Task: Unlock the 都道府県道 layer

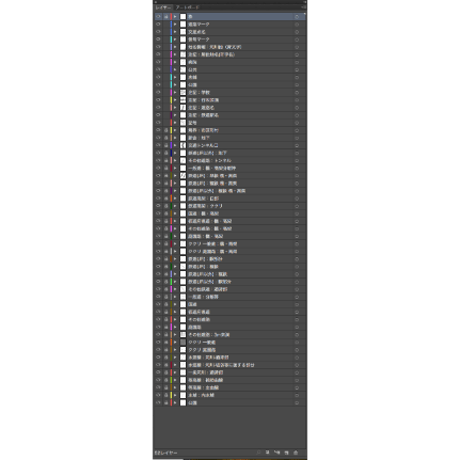Action: (166, 312)
